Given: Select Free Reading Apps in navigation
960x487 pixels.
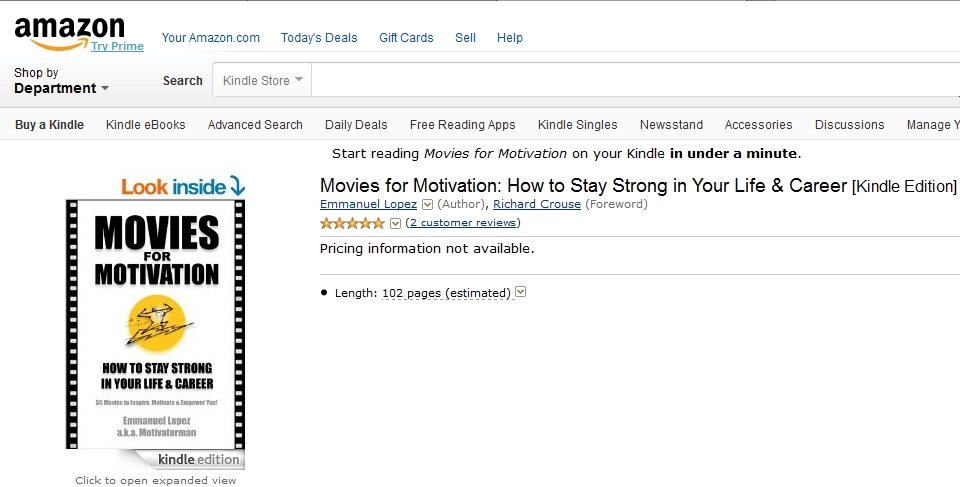Looking at the screenshot, I should [x=462, y=125].
